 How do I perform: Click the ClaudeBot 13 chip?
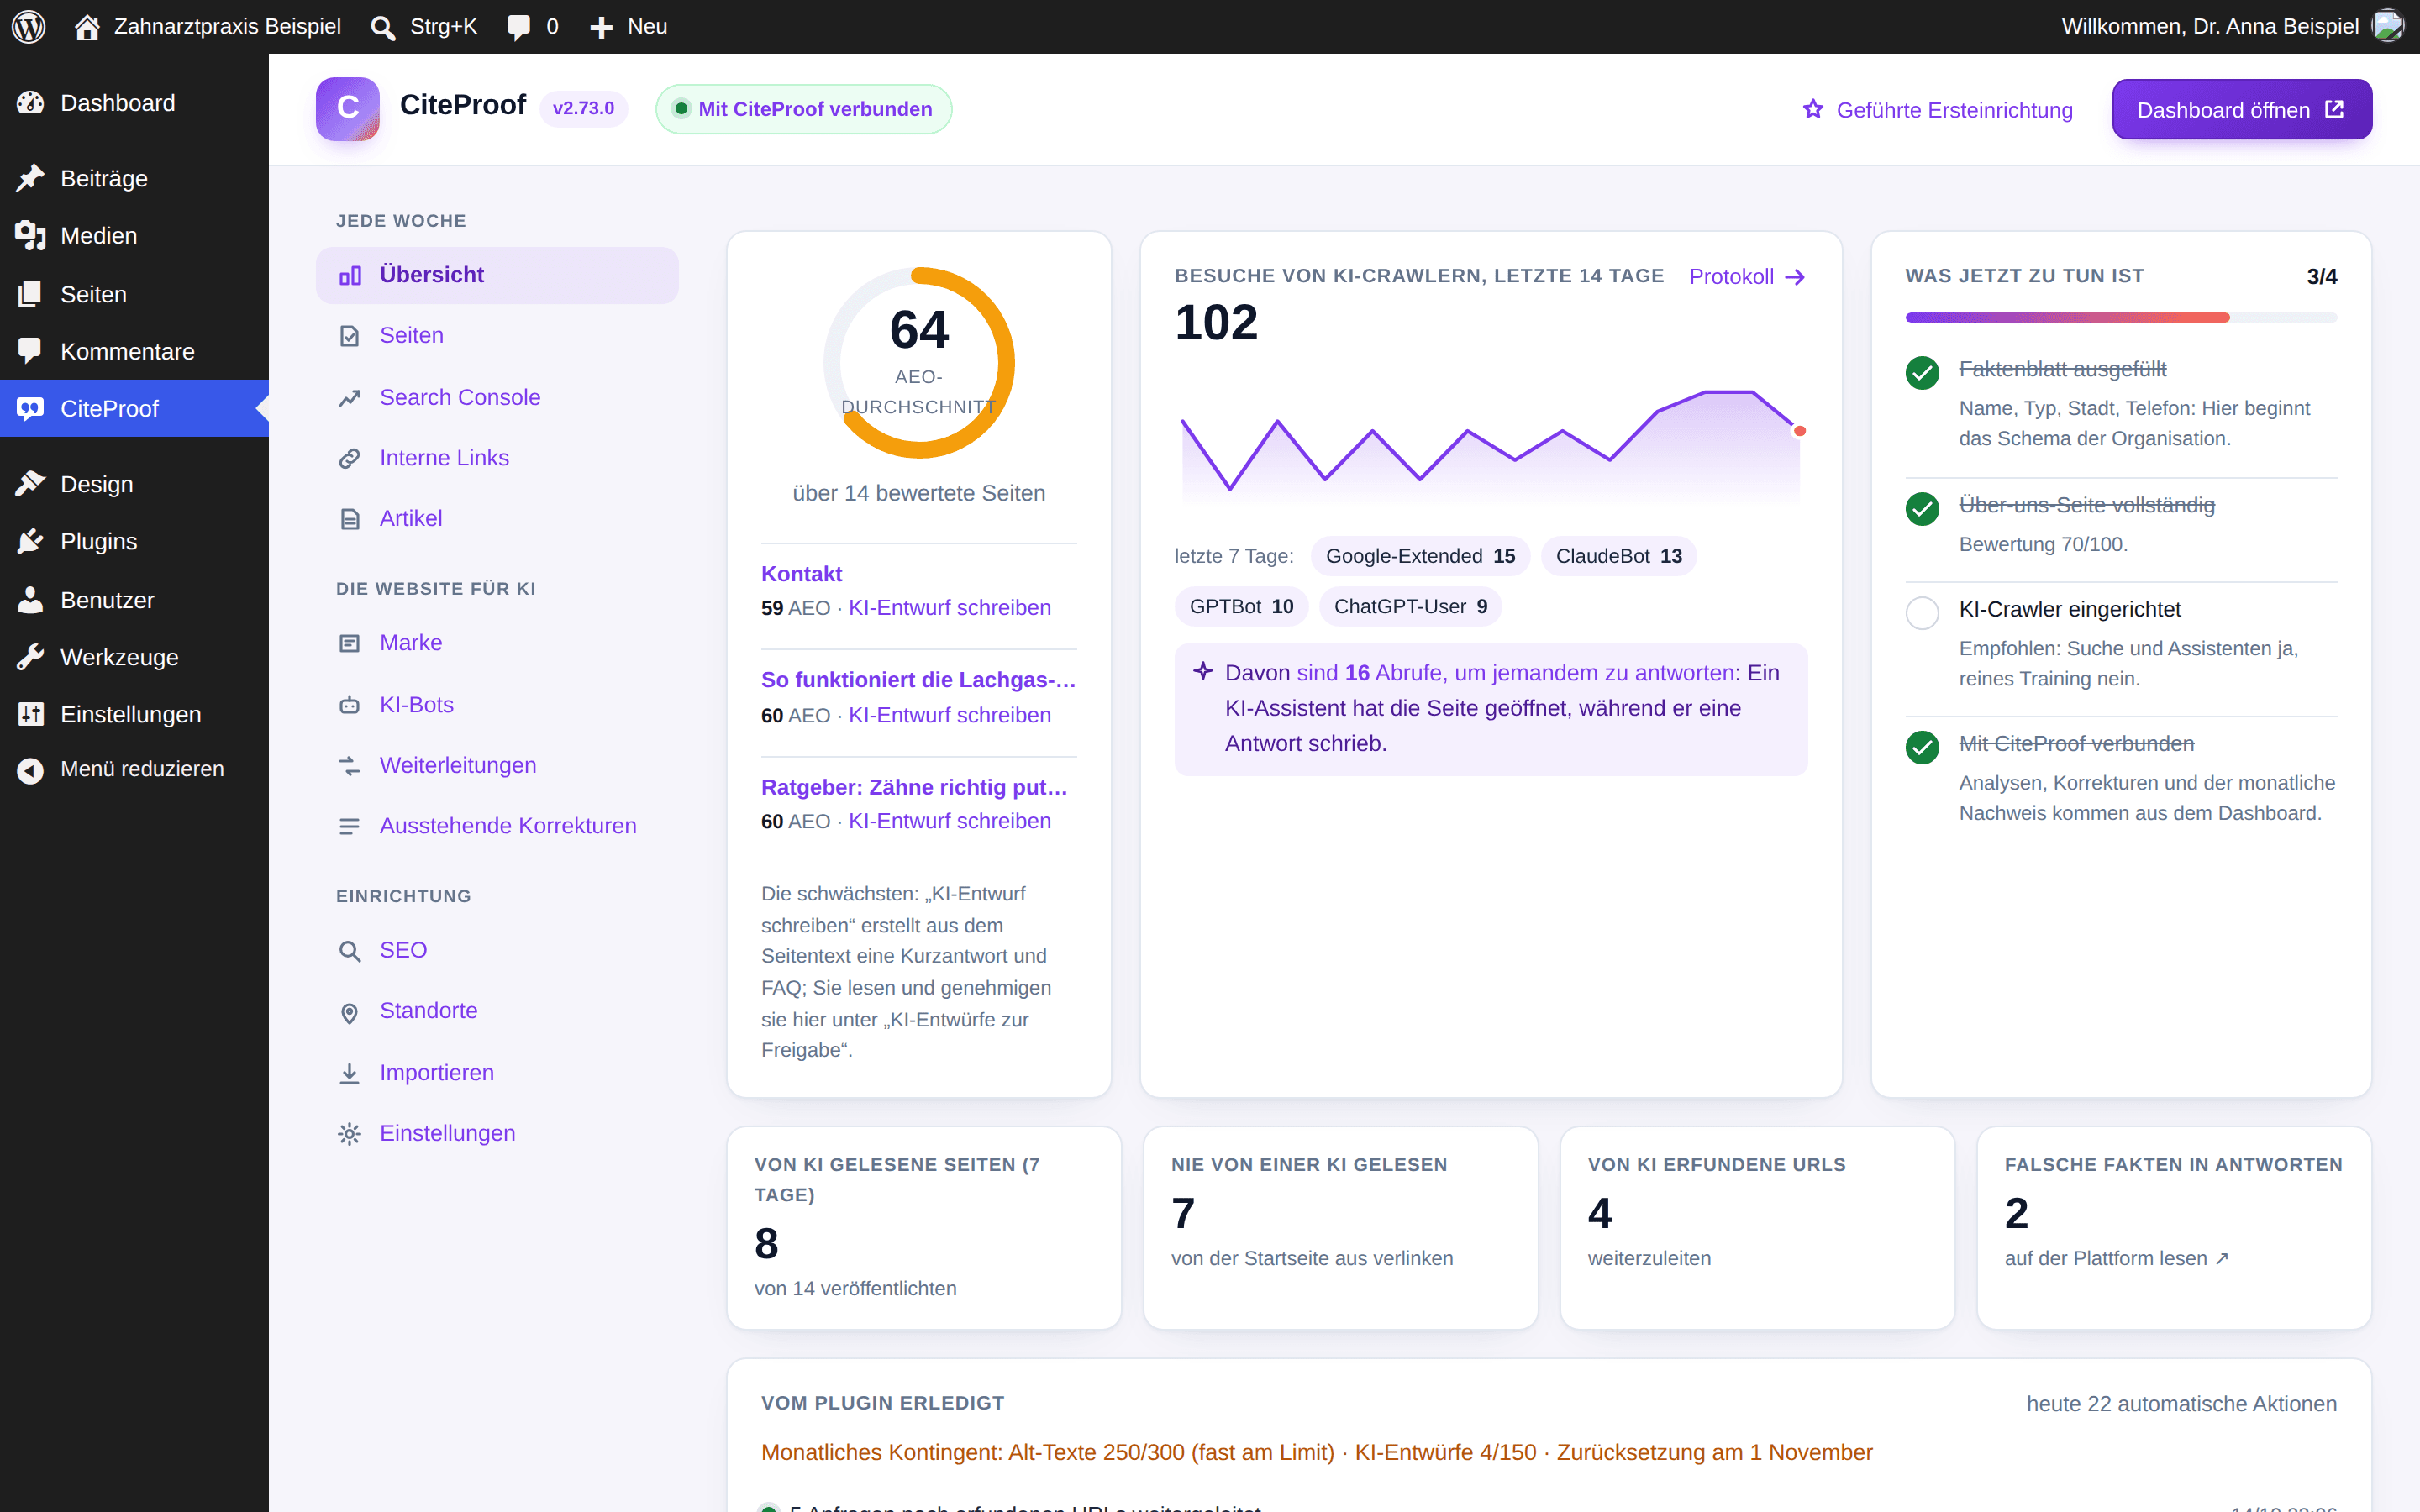pyautogui.click(x=1618, y=556)
